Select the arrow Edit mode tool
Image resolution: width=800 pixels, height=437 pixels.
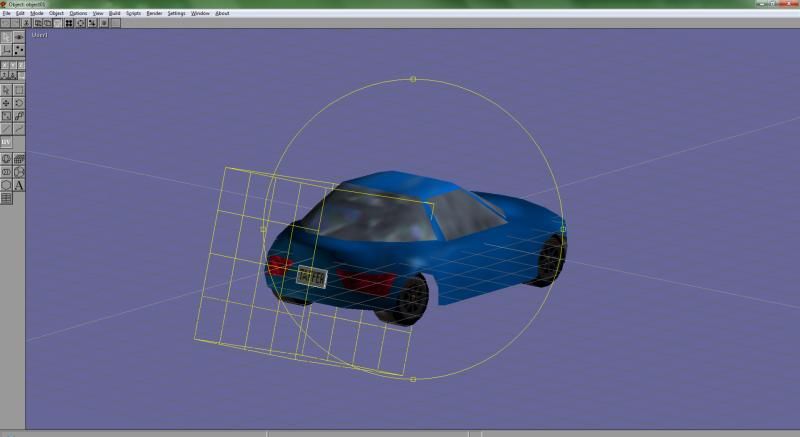[6, 37]
